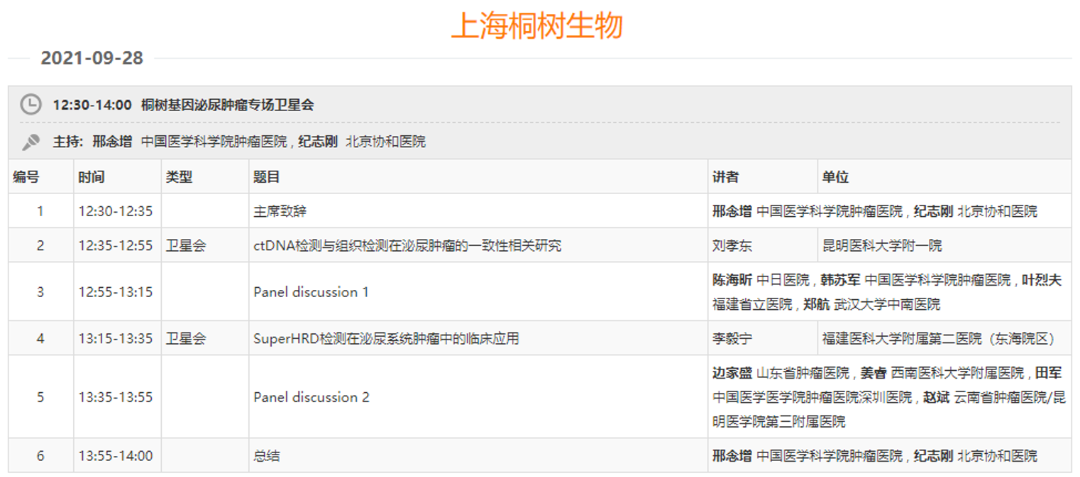Click the 时间 column header
The height and width of the screenshot is (477, 1080).
(x=91, y=177)
